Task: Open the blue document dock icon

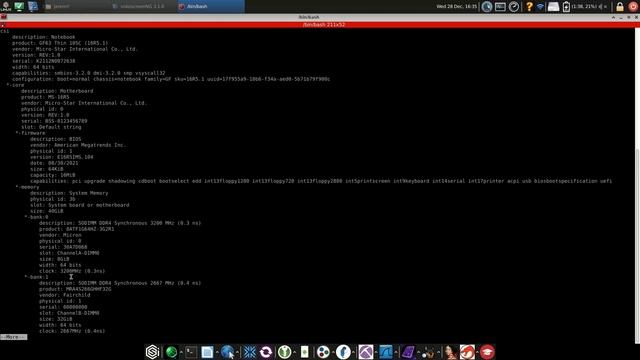Action: tap(207, 352)
